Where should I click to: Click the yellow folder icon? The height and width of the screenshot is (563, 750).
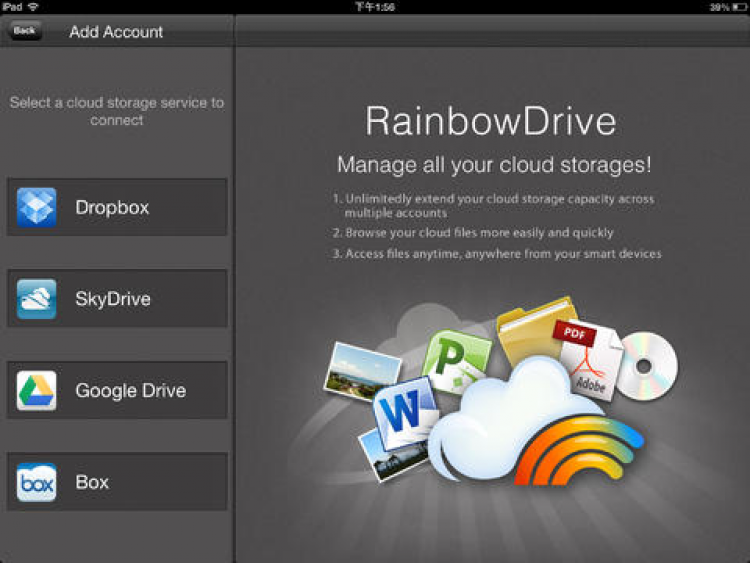pyautogui.click(x=531, y=330)
